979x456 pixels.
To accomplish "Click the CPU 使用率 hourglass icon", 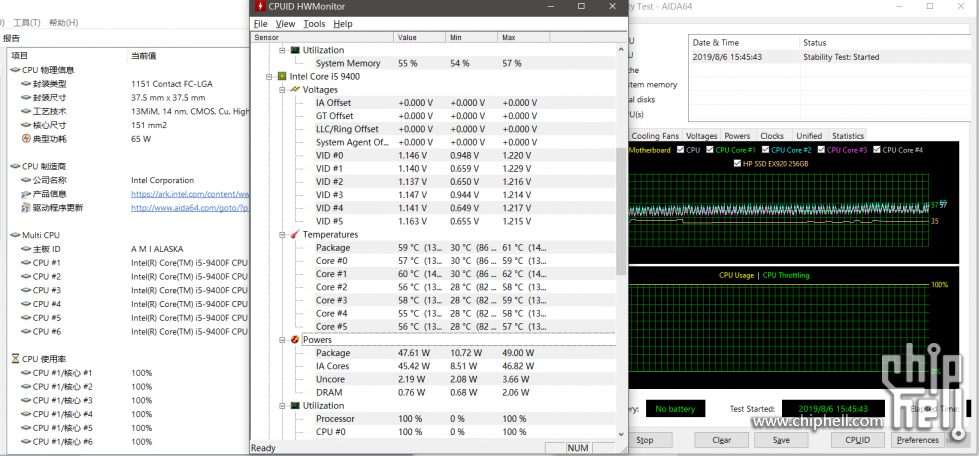I will 16,359.
